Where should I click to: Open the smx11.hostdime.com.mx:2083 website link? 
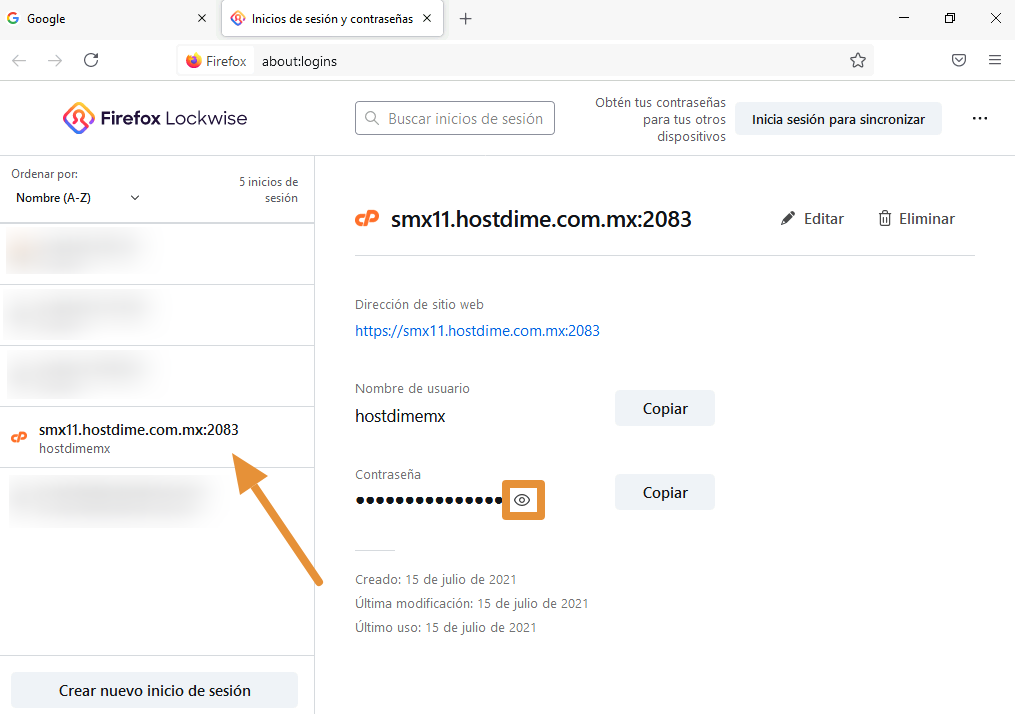(x=477, y=331)
